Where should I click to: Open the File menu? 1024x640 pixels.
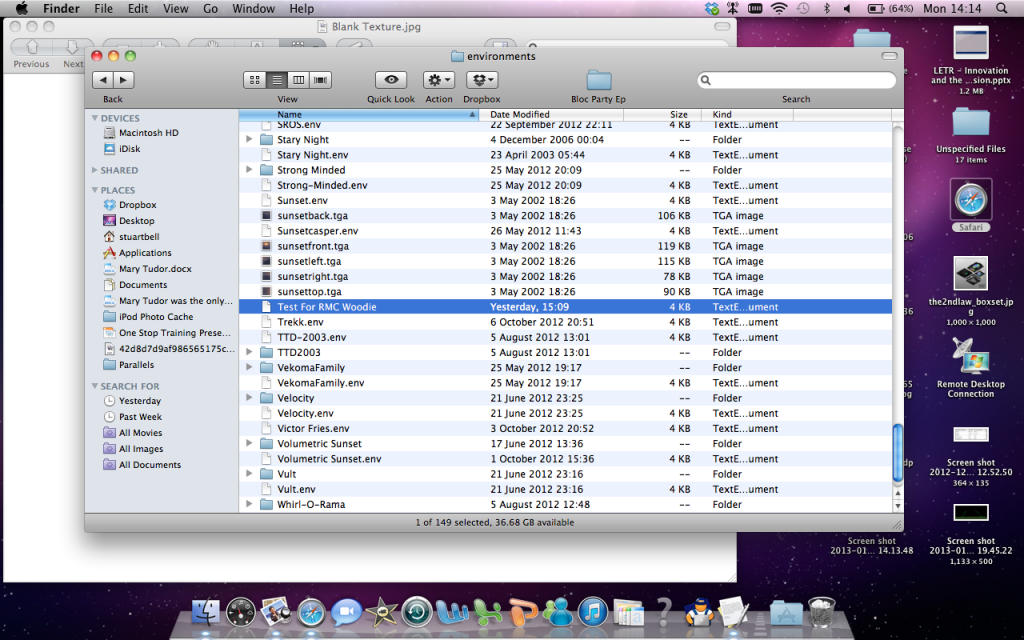coord(103,8)
